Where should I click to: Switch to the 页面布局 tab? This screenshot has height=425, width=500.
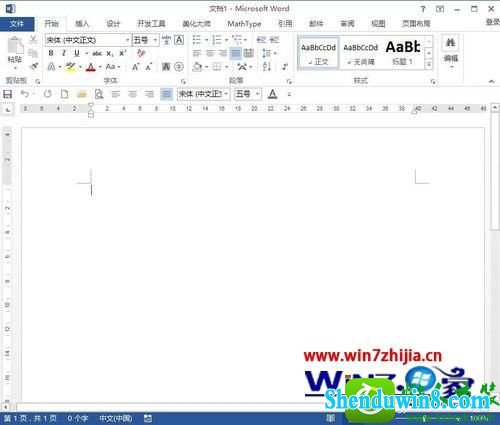tap(416, 24)
